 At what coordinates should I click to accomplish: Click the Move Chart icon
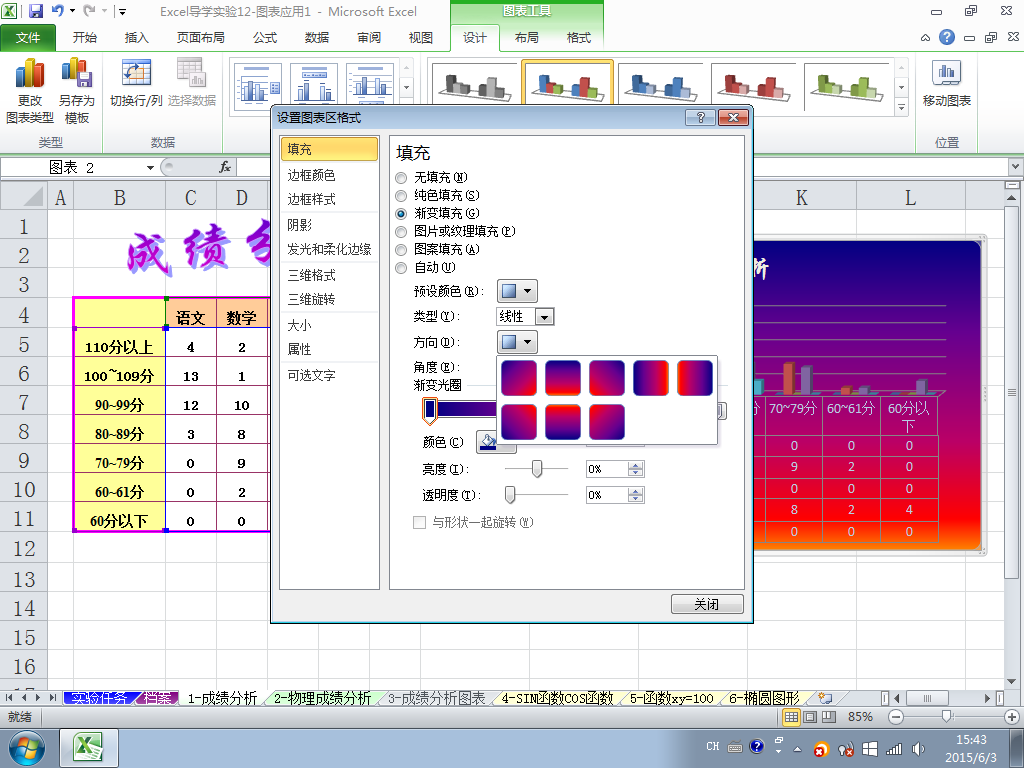(x=946, y=73)
